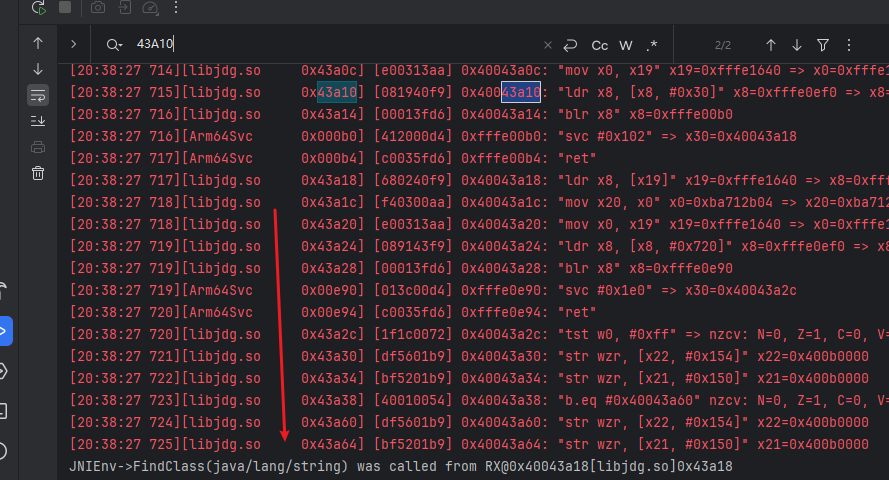Jump to the previous search occurrence
Viewport: 889px width, 480px height.
pyautogui.click(x=771, y=45)
